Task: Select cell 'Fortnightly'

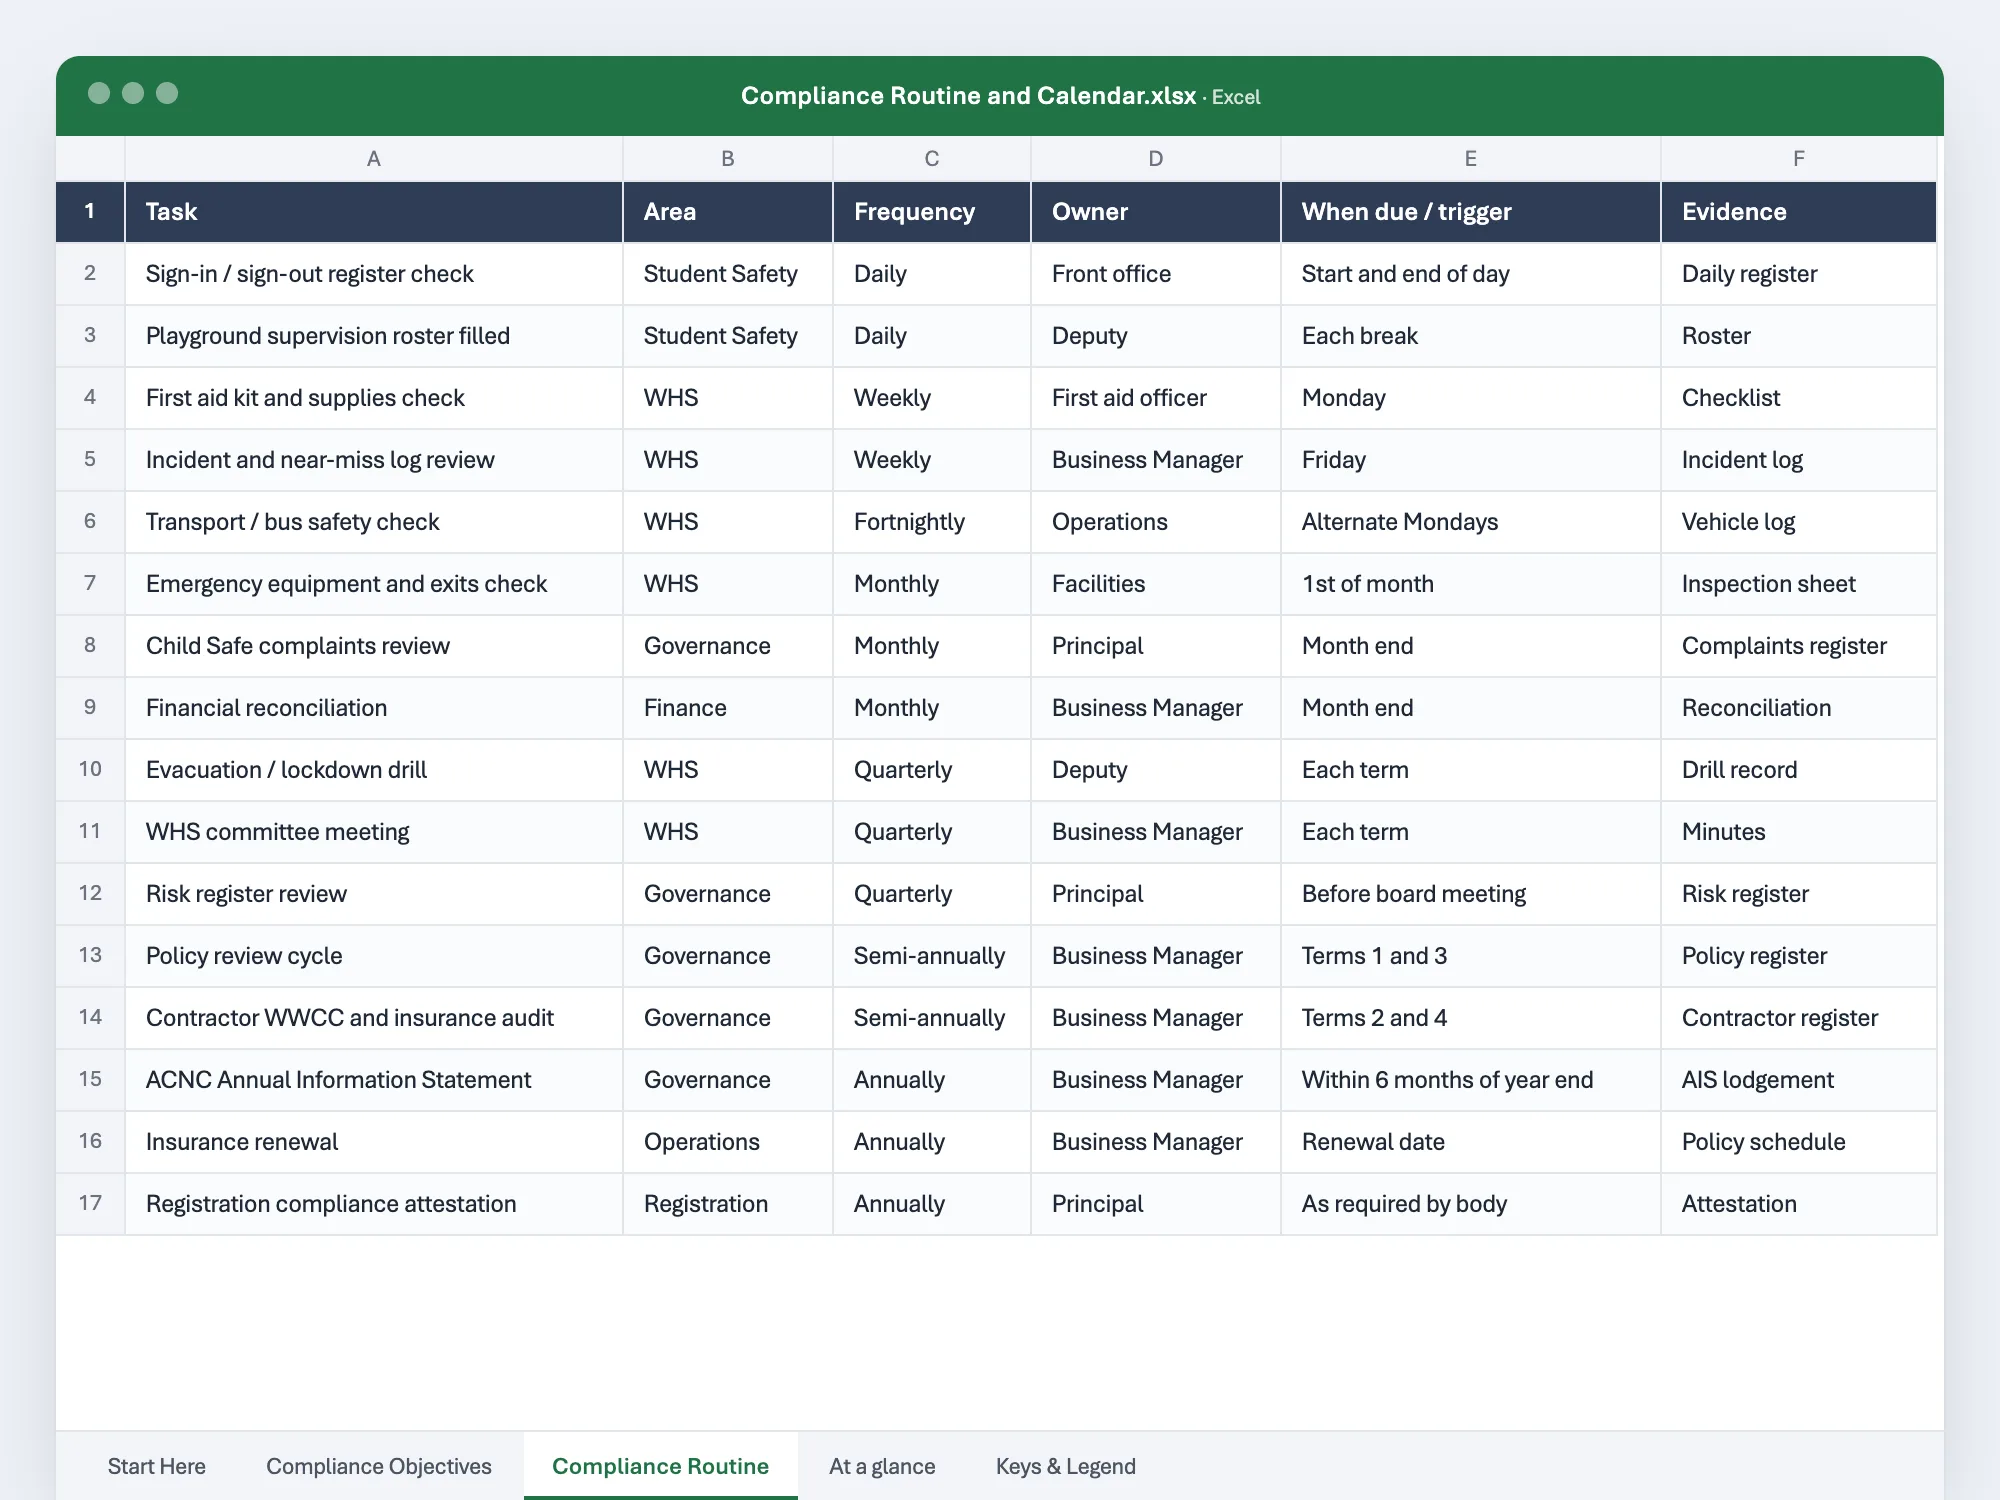Action: (x=932, y=522)
